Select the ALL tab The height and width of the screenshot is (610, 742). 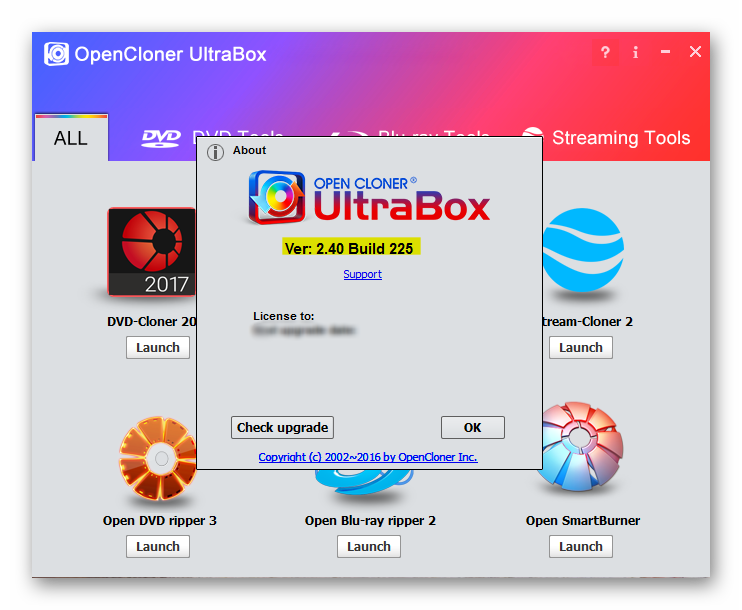[71, 138]
